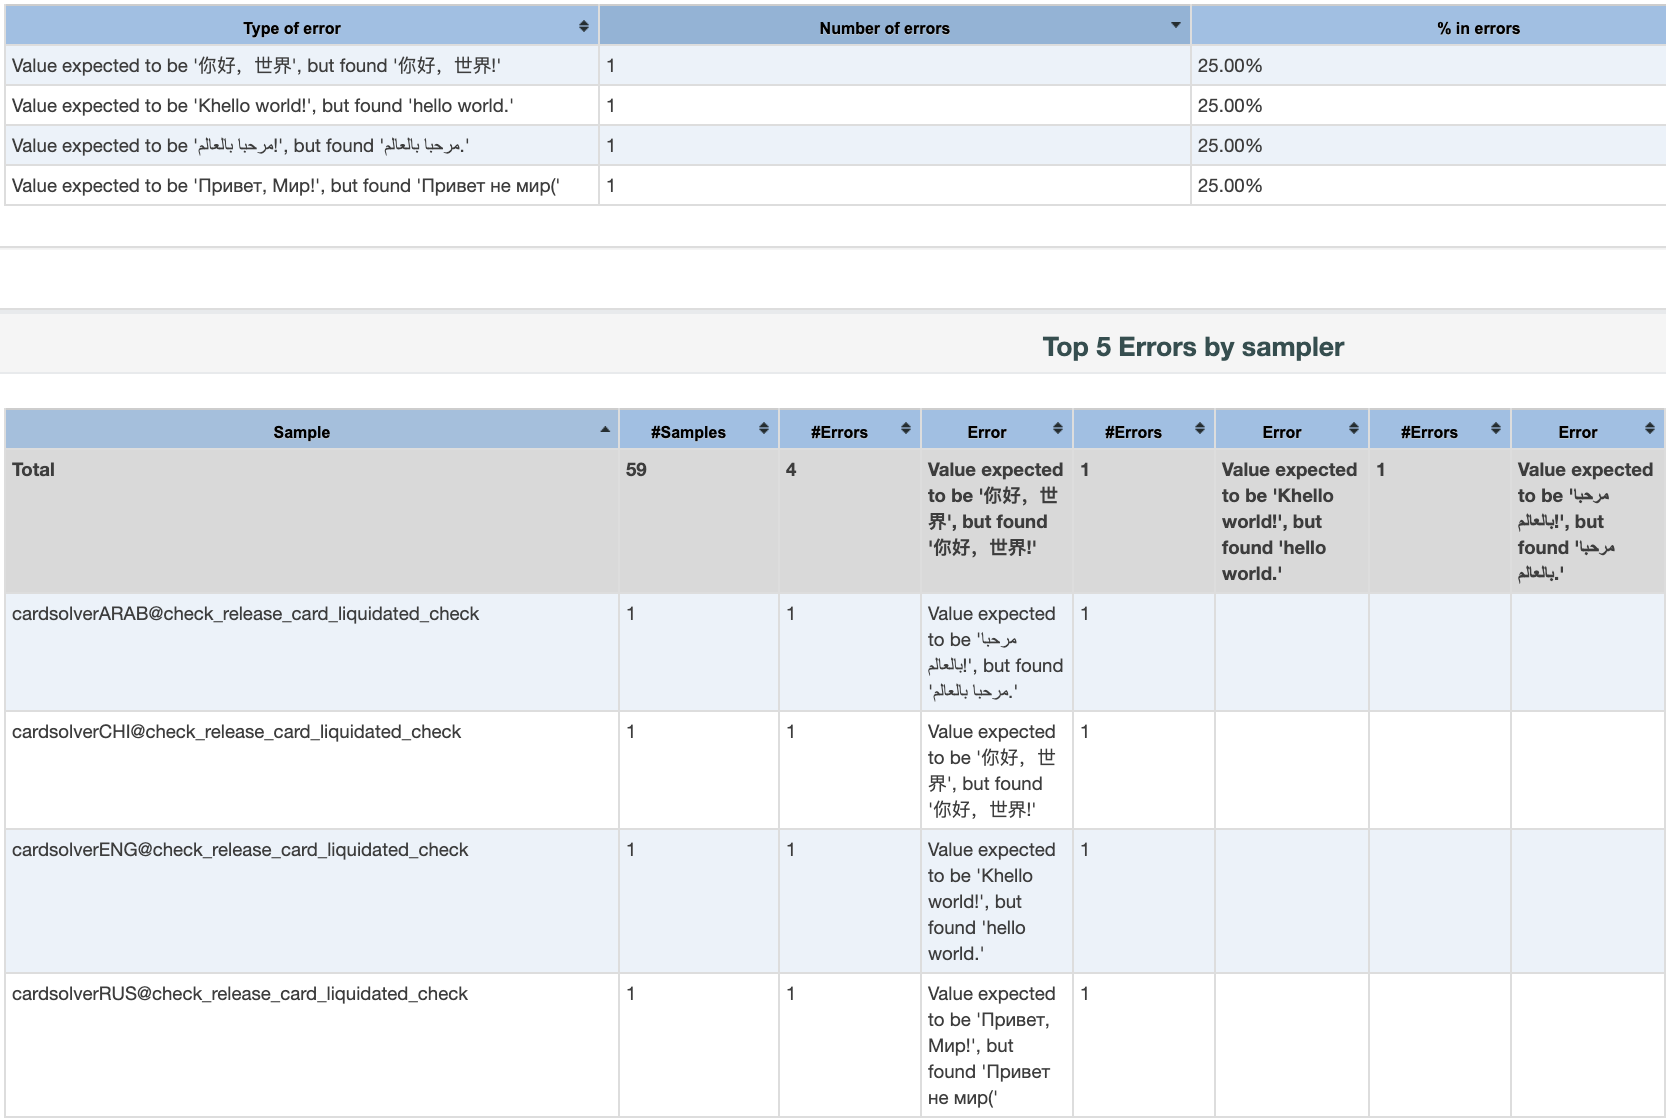
Task: Click the ascending sort arrow on "Sample" column
Action: point(605,430)
